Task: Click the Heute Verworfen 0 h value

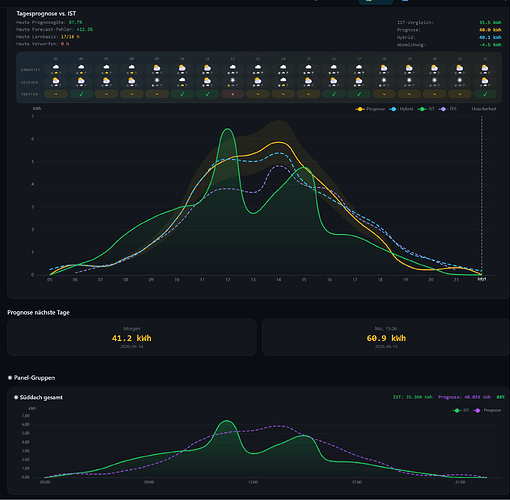Action: [65, 44]
